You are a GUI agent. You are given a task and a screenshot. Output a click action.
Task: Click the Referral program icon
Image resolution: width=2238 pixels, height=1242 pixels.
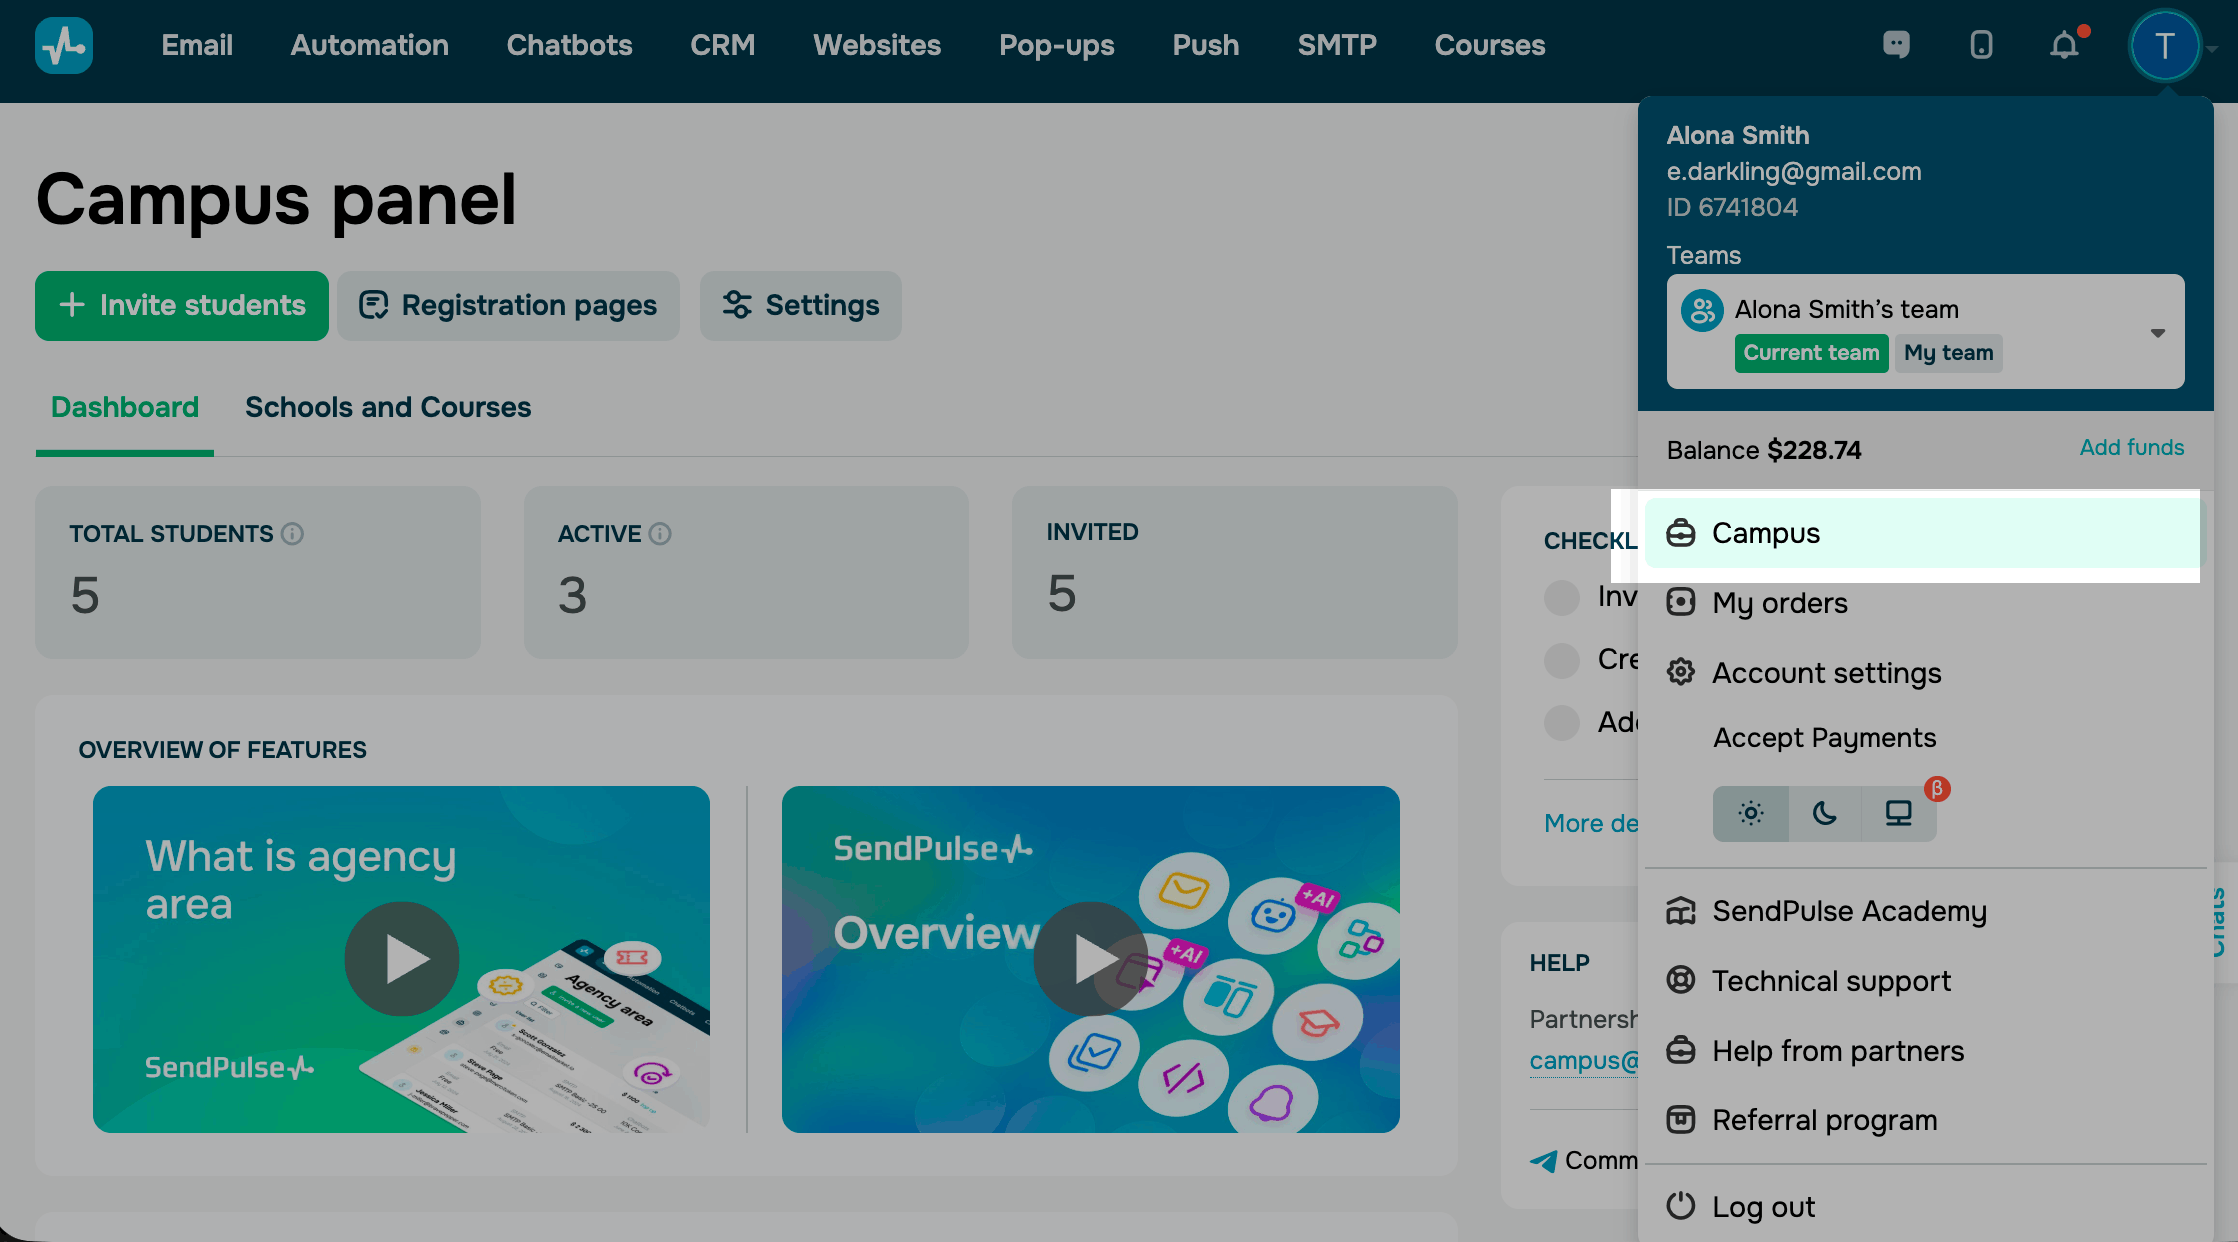pos(1681,1119)
